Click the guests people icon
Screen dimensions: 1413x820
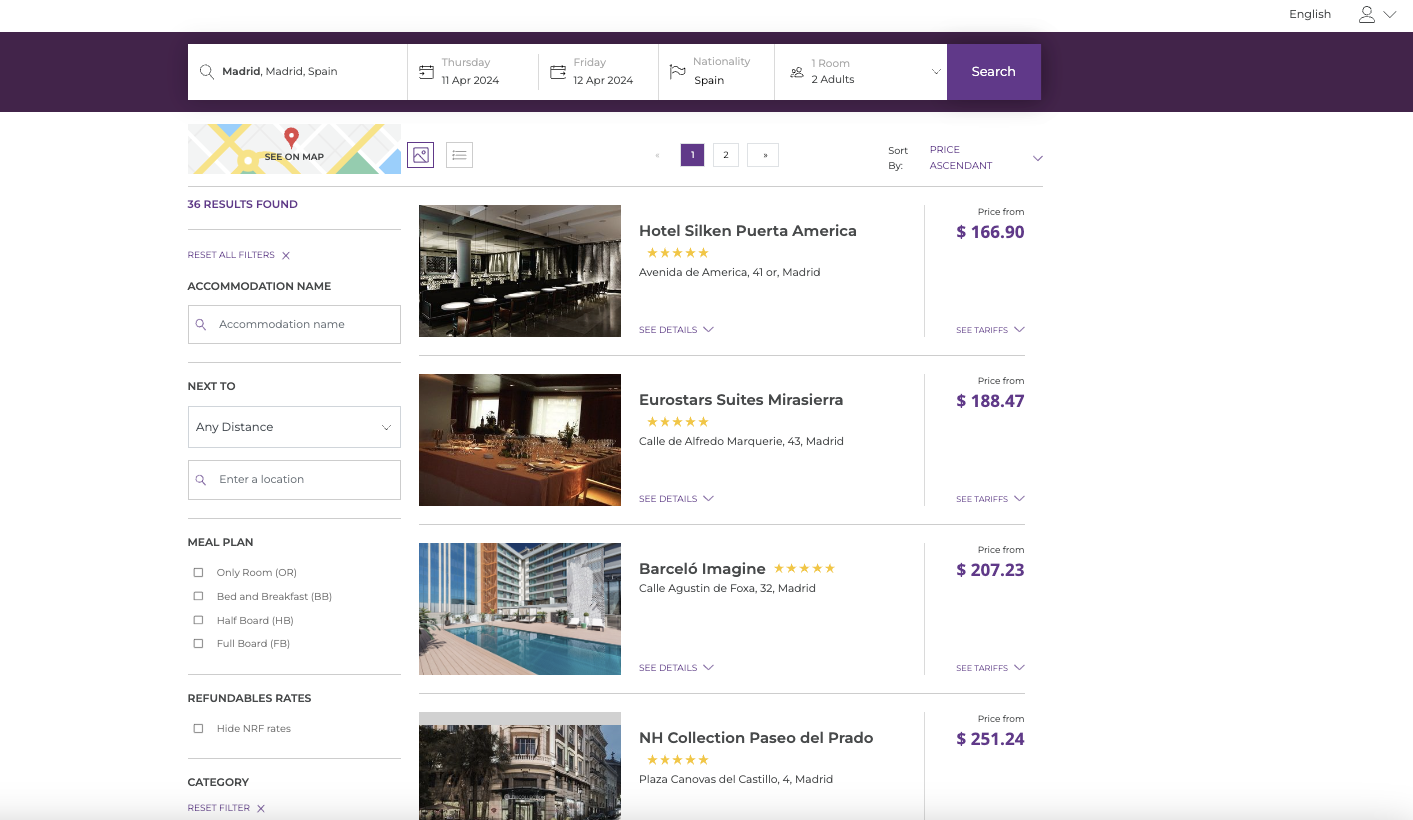point(797,72)
